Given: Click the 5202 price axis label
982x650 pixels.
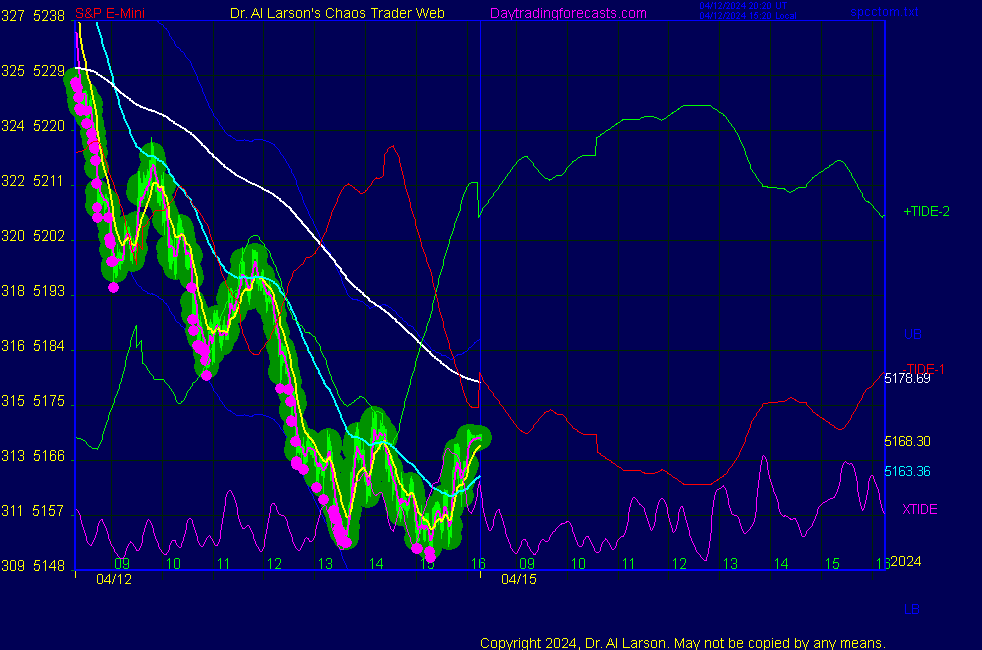Looking at the screenshot, I should coord(49,236).
